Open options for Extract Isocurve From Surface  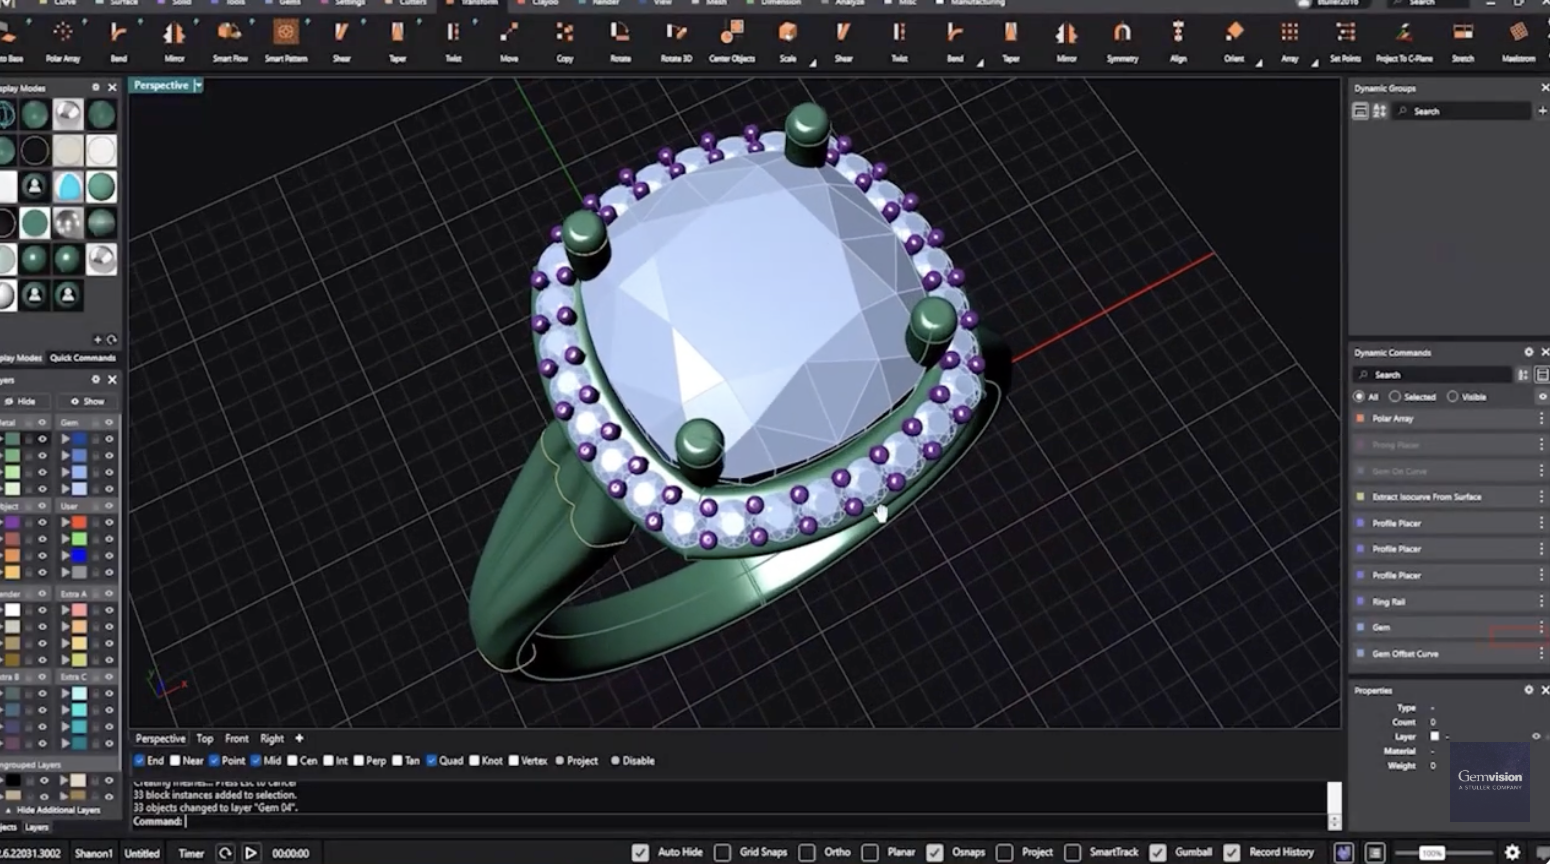pyautogui.click(x=1541, y=496)
